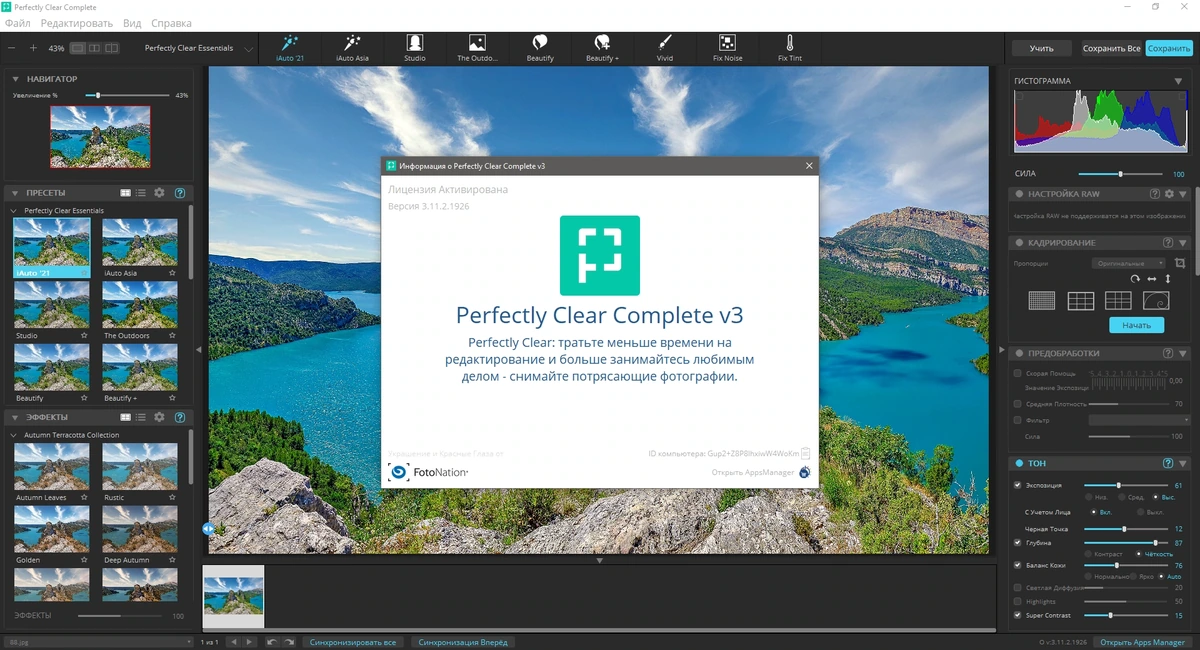The height and width of the screenshot is (650, 1200).
Task: Apply the Fix Noise toolbar preset
Action: [x=727, y=47]
